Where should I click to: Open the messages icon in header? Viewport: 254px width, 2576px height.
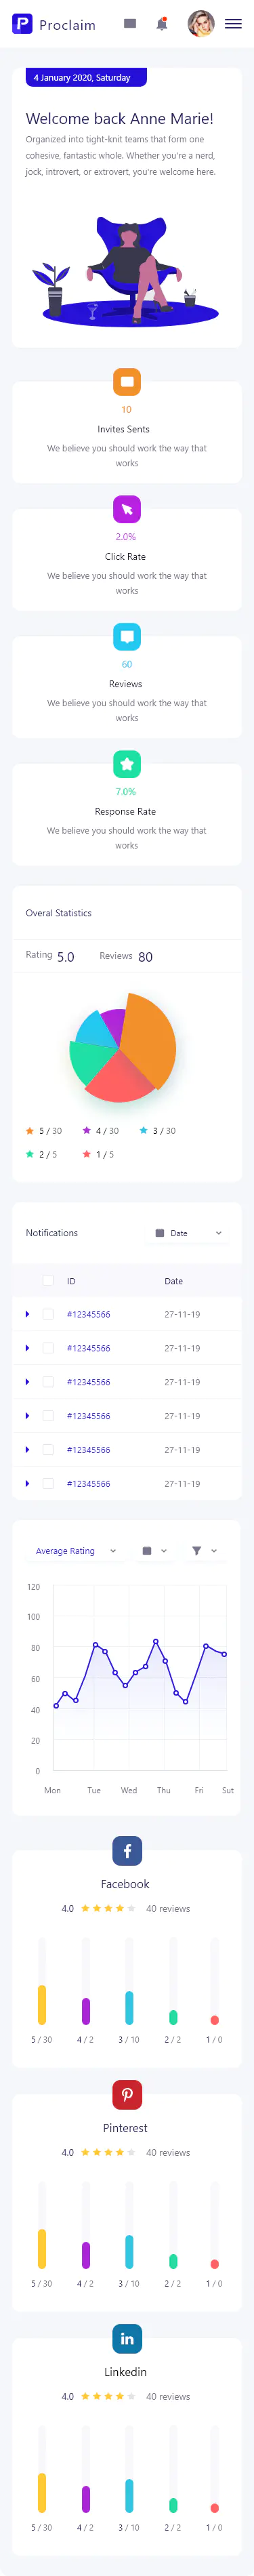coord(130,23)
